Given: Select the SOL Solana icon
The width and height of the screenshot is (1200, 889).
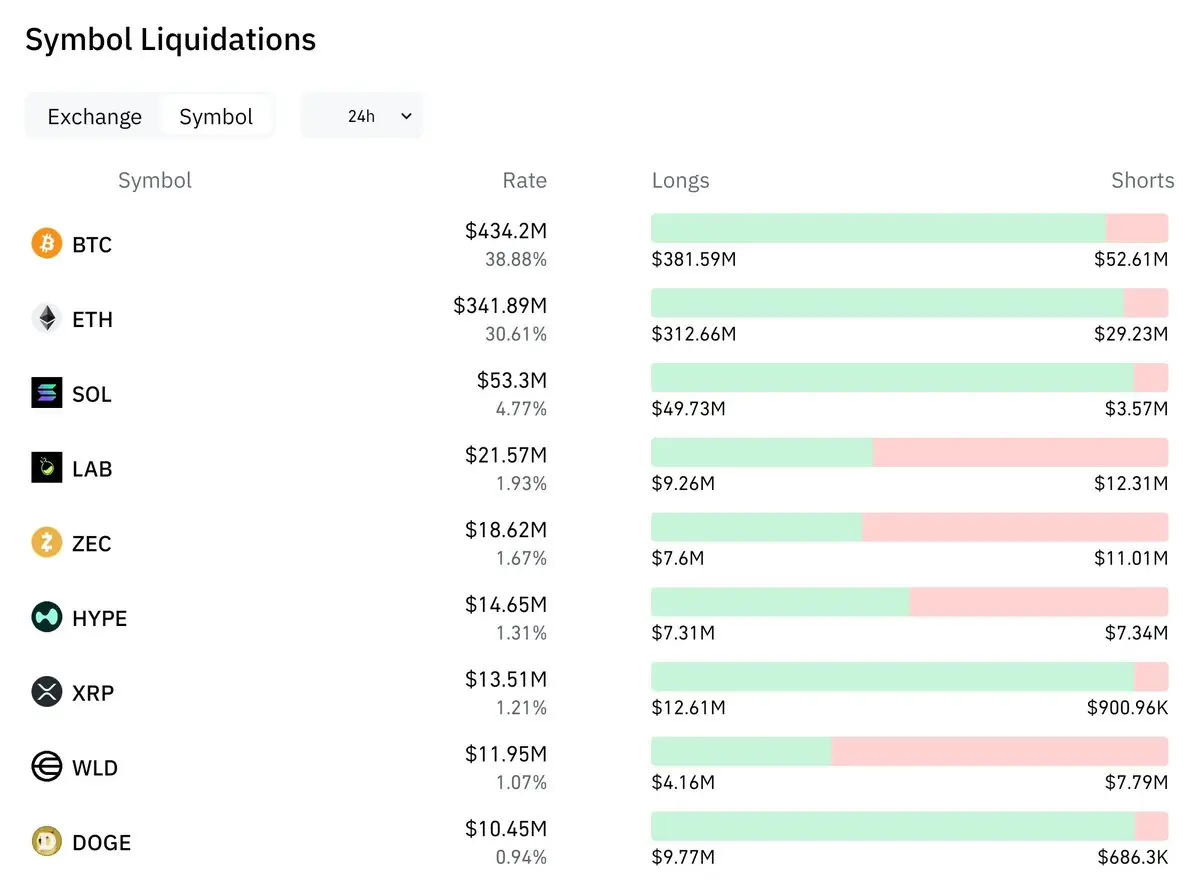Looking at the screenshot, I should click(47, 393).
